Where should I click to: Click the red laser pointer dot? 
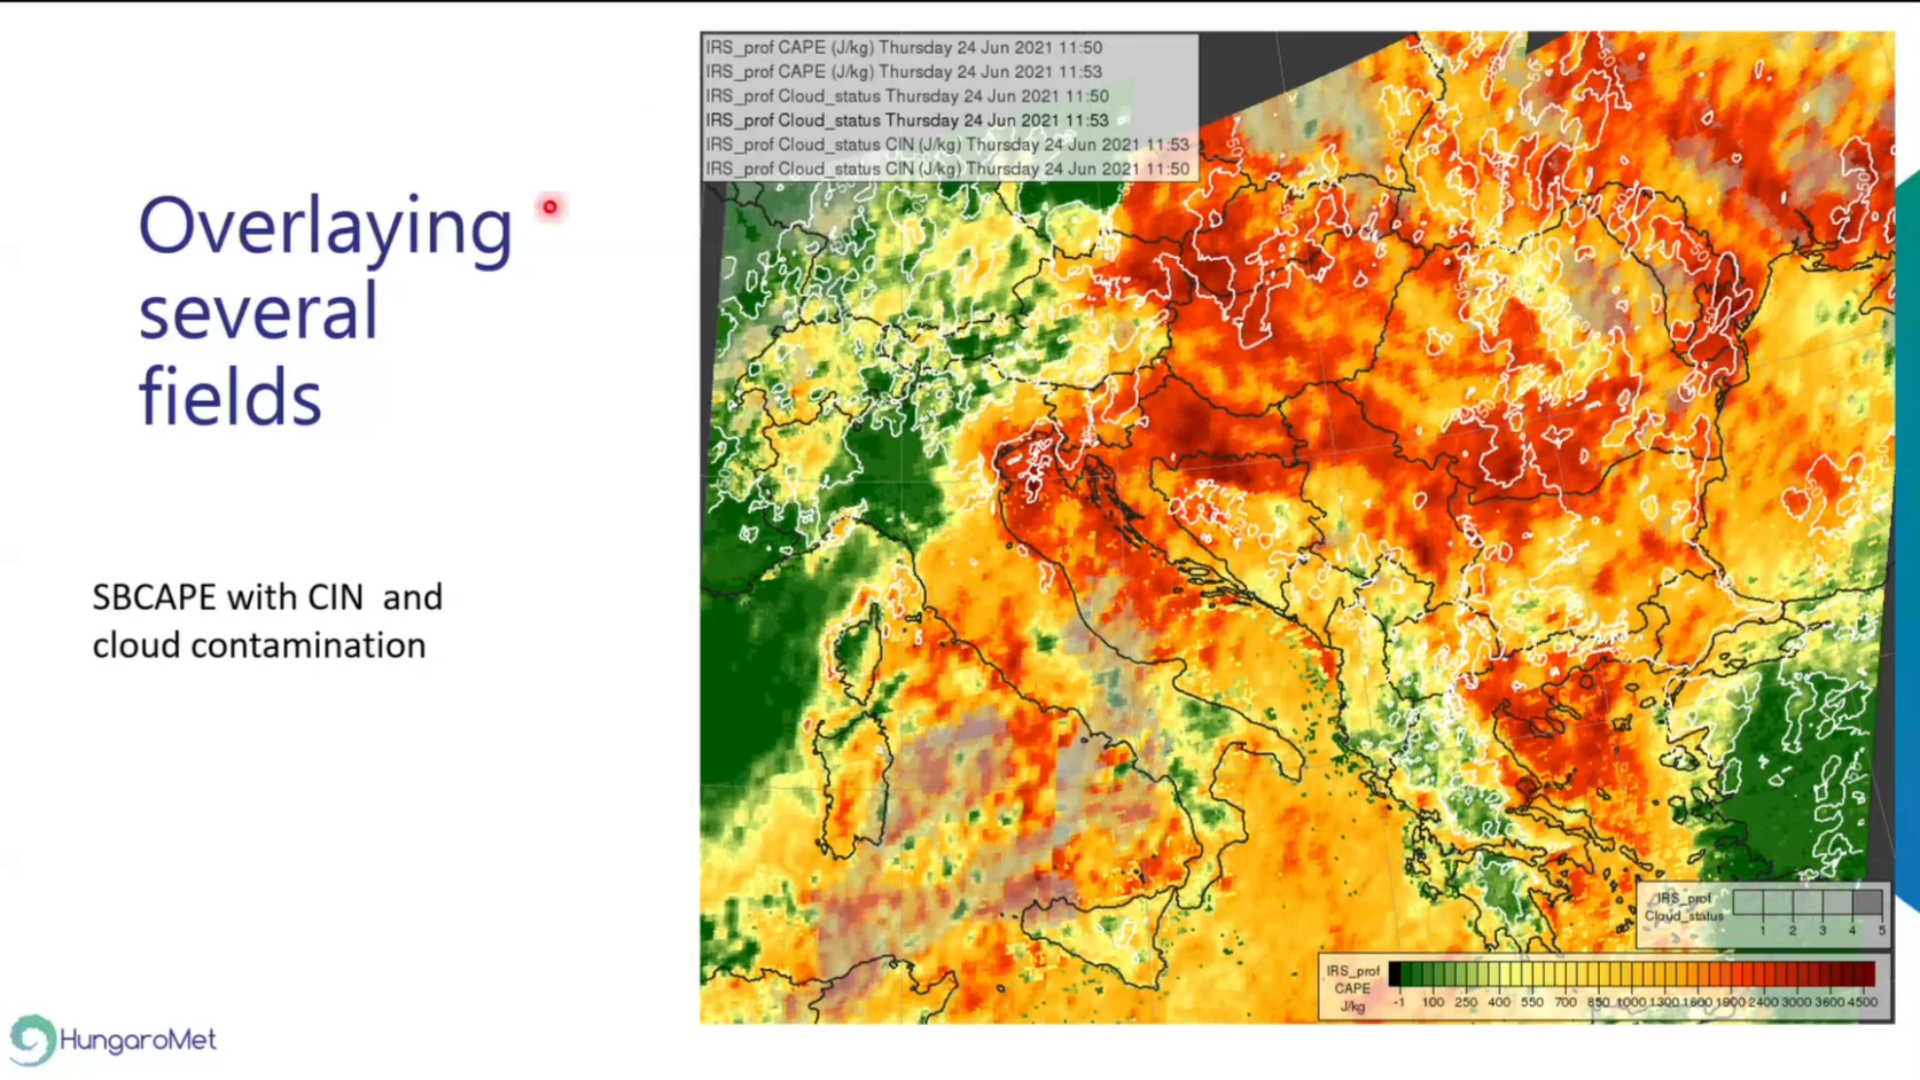click(x=549, y=207)
